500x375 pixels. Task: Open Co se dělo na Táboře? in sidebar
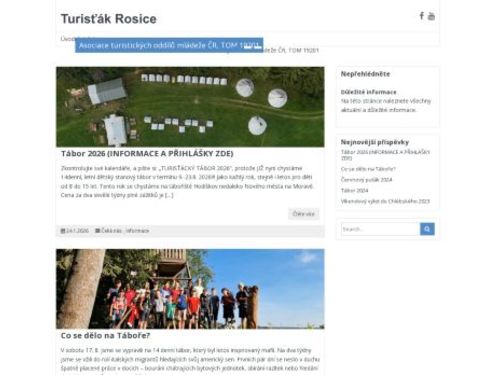[368, 169]
